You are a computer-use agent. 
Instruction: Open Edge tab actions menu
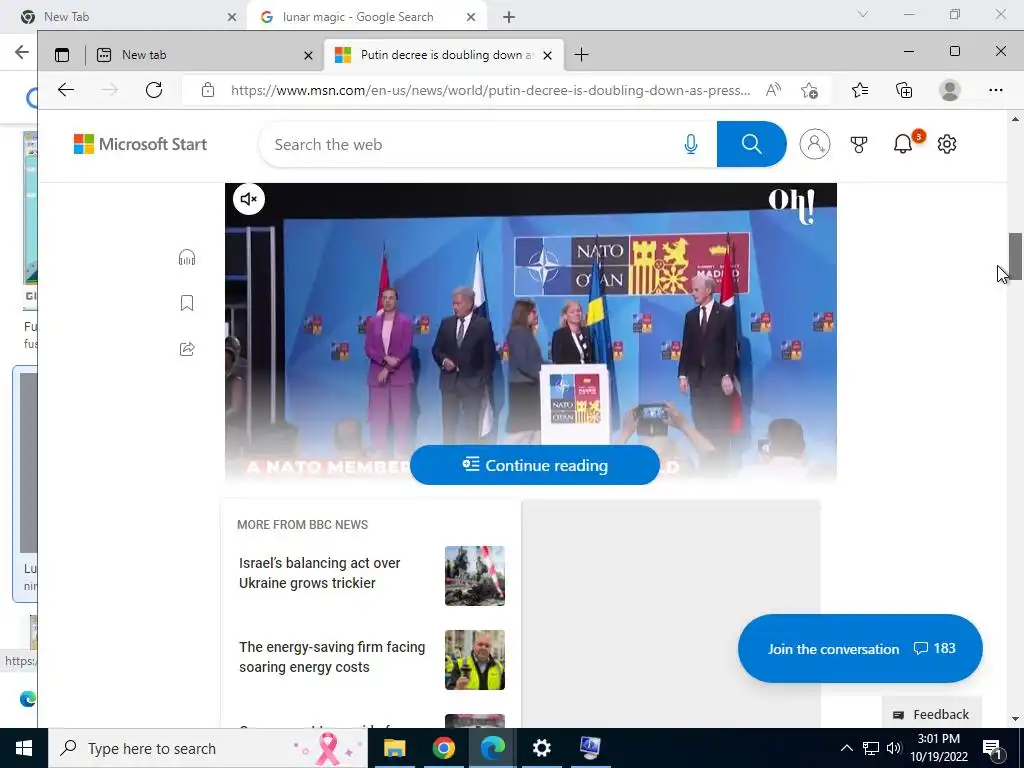point(62,55)
